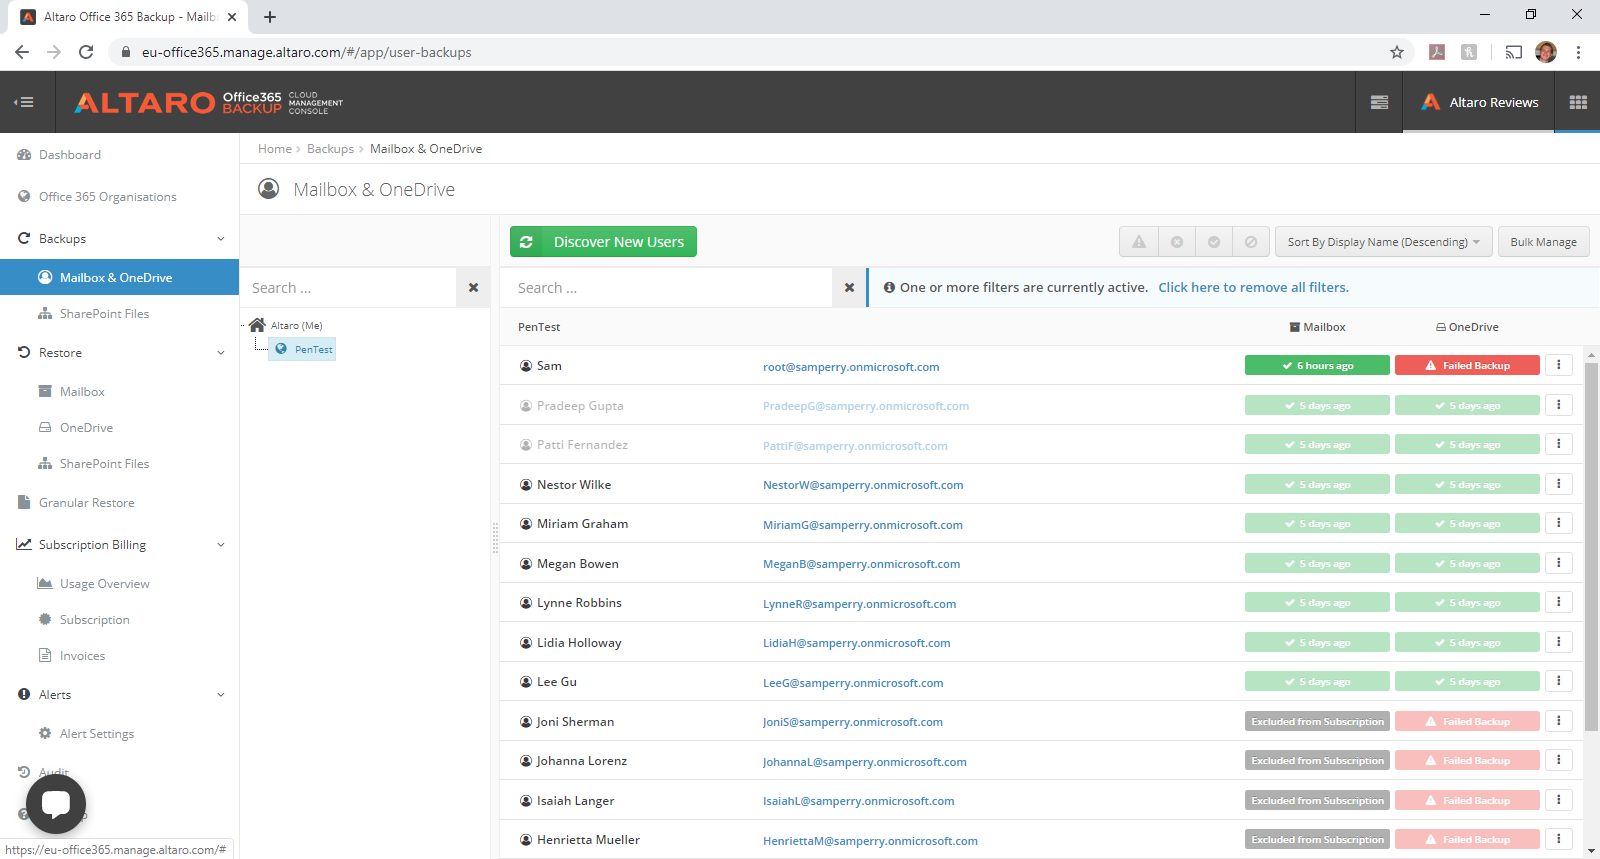Select the PenTest organisation in tree
Screen dimensions: 1600x859
point(303,349)
